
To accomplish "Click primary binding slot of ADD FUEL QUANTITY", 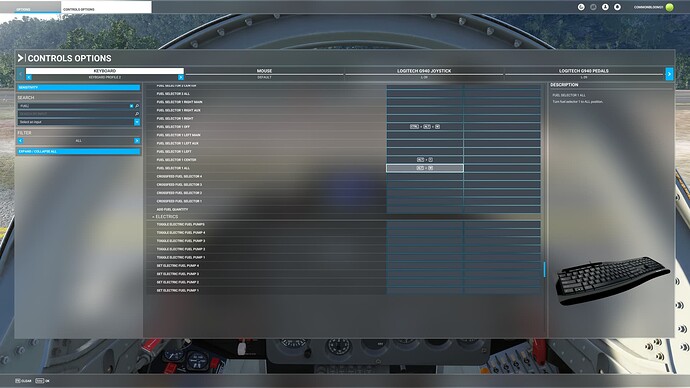I will (425, 209).
